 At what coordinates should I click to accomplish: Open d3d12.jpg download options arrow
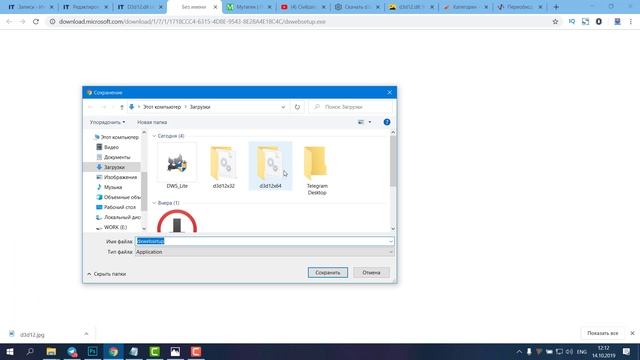tap(86, 334)
